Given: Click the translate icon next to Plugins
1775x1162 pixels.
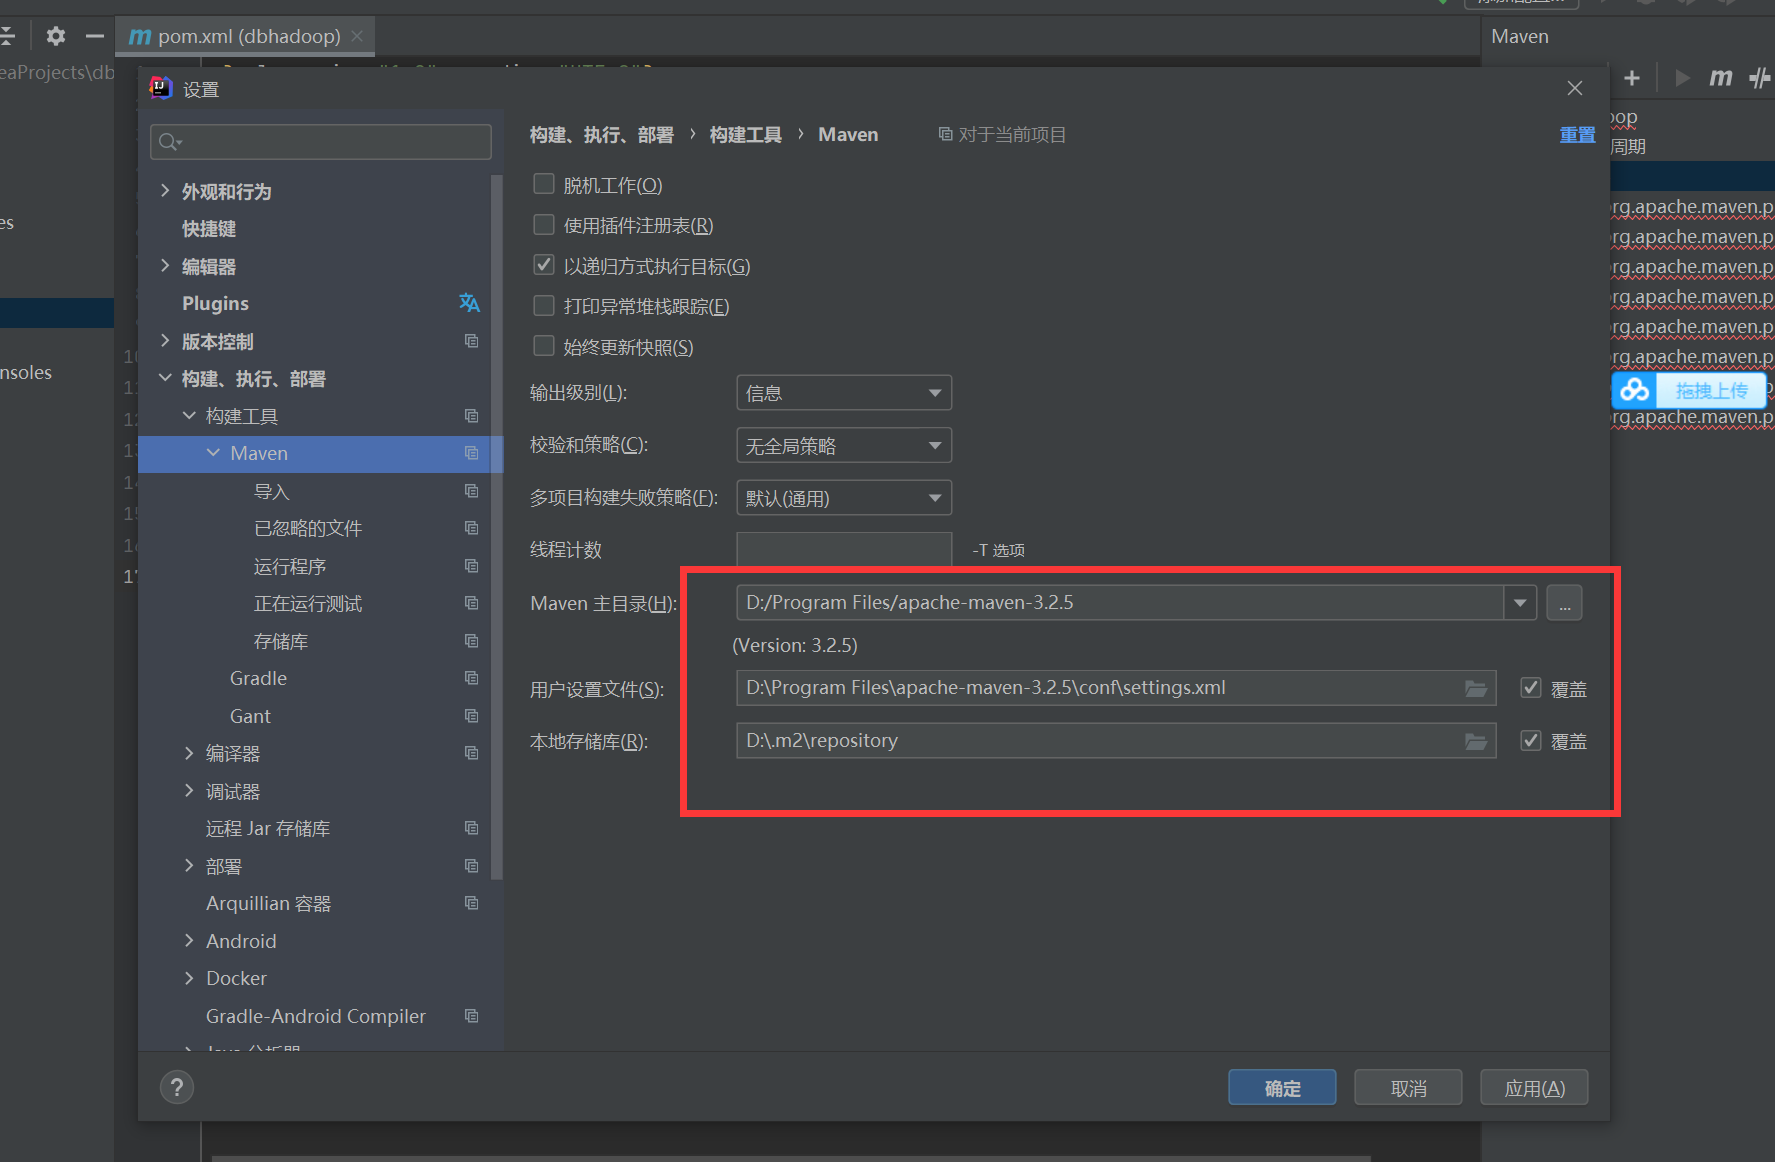Looking at the screenshot, I should (x=469, y=303).
